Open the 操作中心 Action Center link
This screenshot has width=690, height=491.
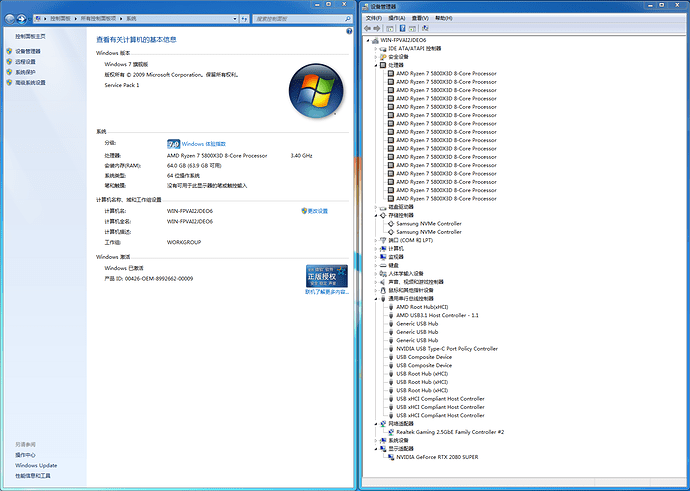(25, 455)
